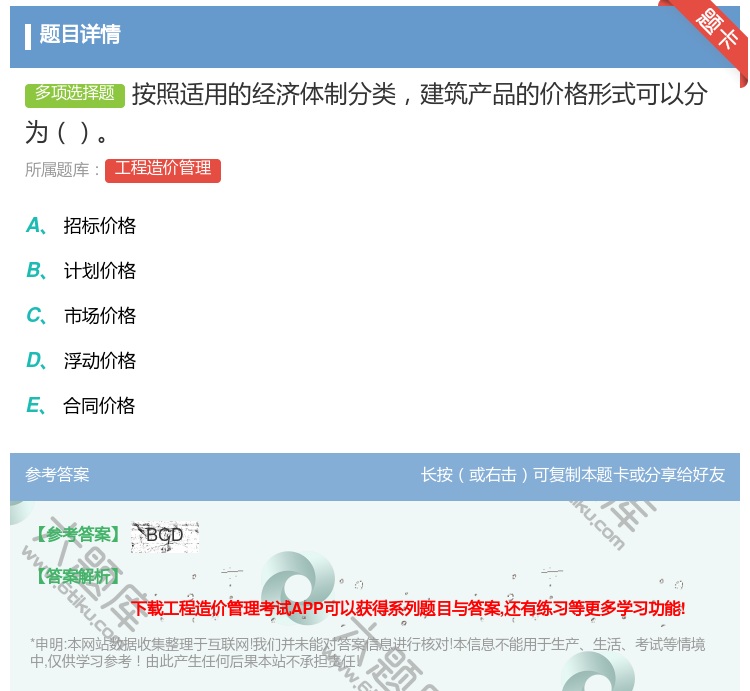The height and width of the screenshot is (691, 750).
Task: Click the 多项选择题 question type badge
Action: pos(75,95)
